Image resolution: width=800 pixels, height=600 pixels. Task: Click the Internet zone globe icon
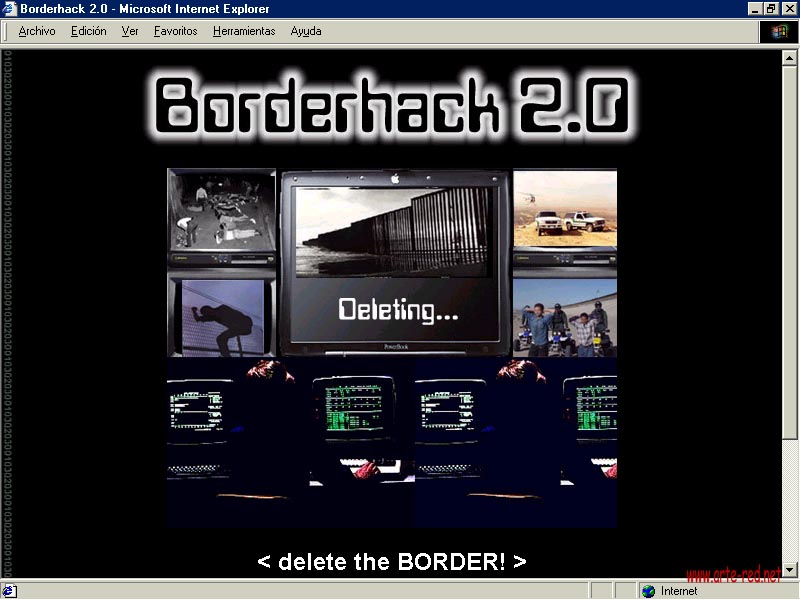click(648, 591)
